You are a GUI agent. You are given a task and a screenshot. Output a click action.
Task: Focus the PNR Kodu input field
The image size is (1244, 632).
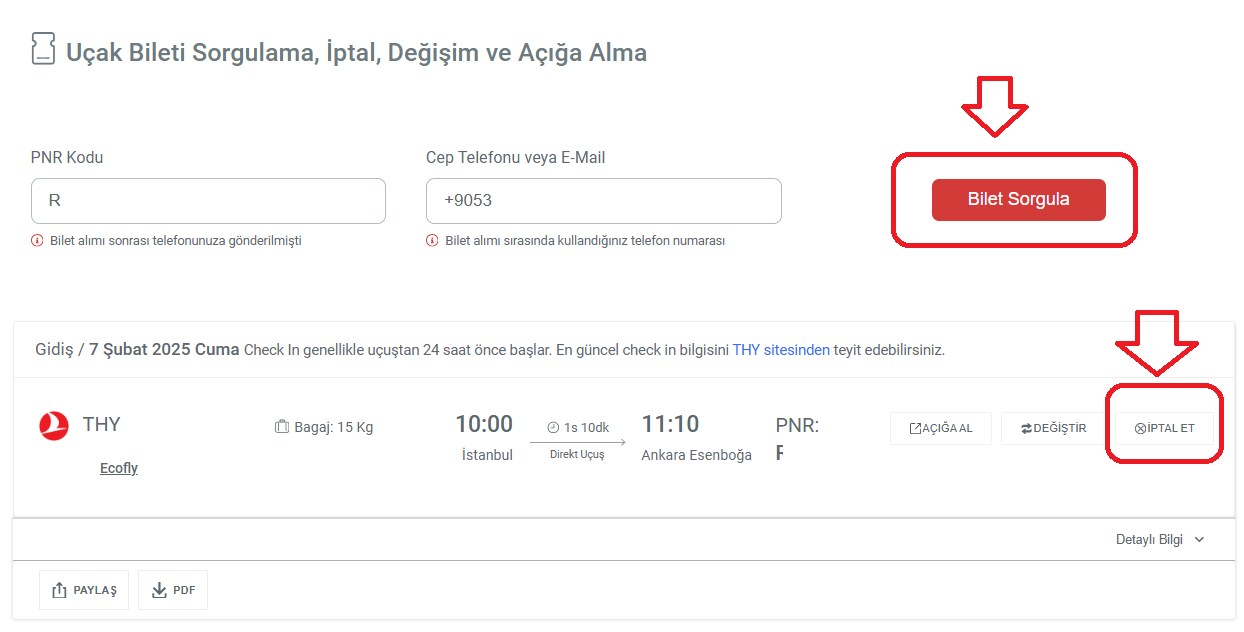208,201
